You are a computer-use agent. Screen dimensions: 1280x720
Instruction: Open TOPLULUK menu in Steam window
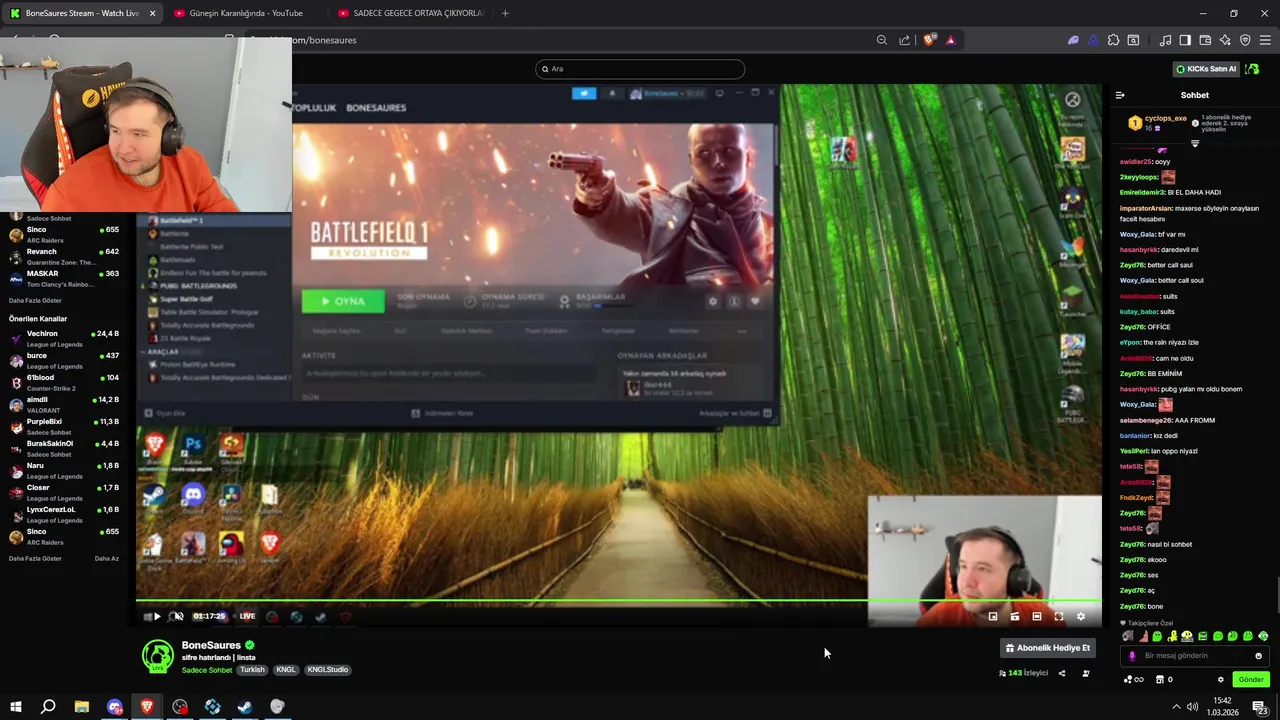point(314,107)
